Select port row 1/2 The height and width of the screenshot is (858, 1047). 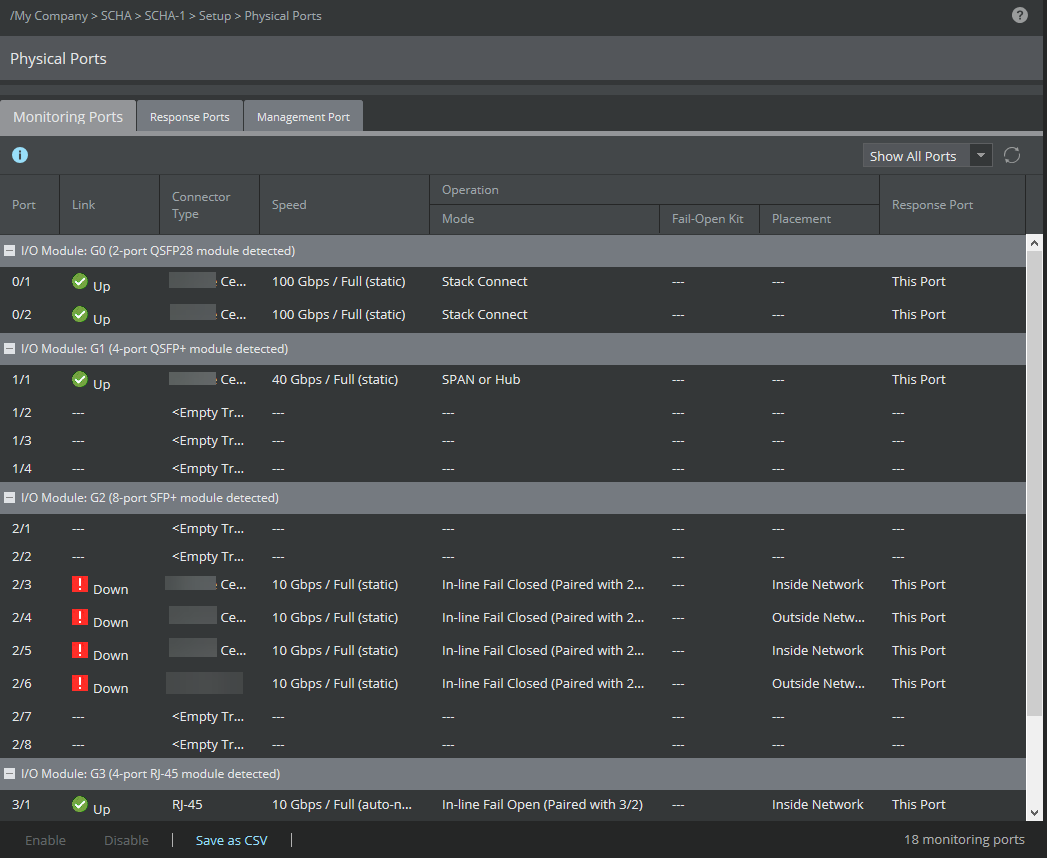coord(513,413)
